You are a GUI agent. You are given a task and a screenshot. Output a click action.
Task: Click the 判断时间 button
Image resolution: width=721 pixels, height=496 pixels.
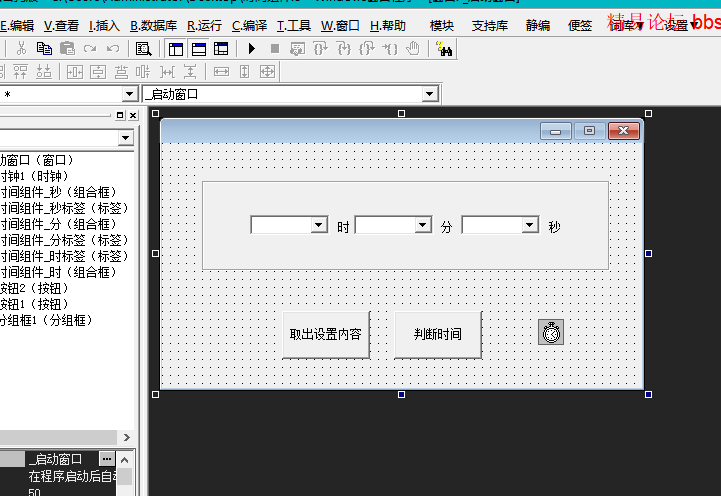pos(437,334)
